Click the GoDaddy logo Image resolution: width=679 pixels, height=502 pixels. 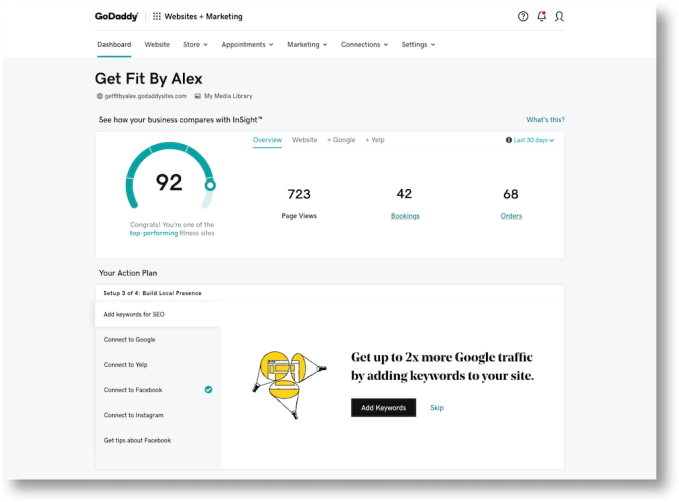point(118,17)
